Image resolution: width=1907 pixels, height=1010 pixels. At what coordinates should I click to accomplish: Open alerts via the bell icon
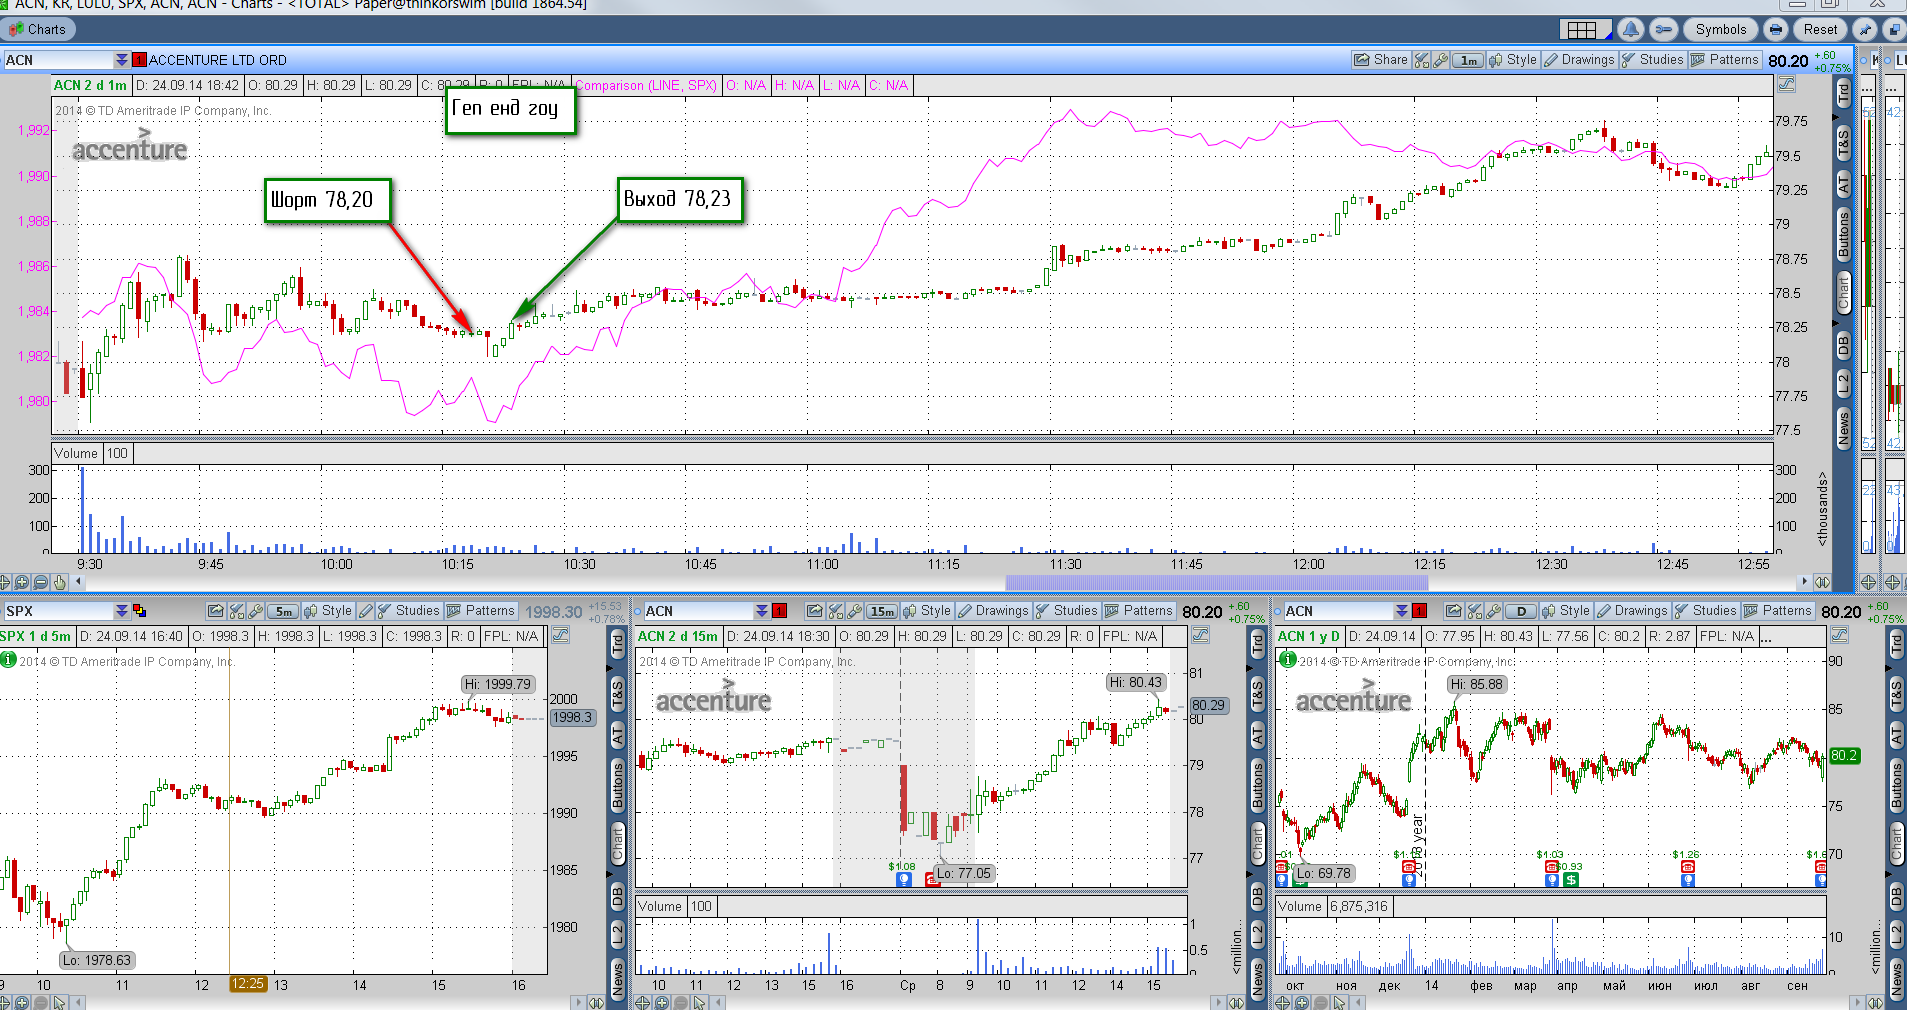point(1631,30)
